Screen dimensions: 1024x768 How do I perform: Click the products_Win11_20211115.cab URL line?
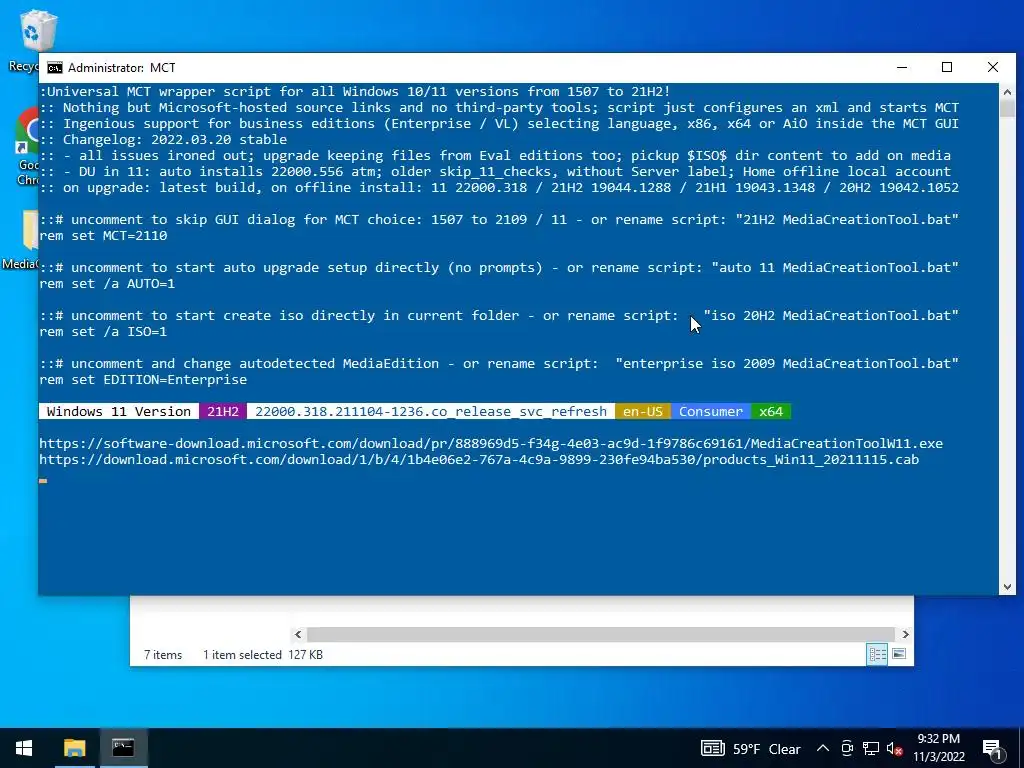(x=479, y=460)
